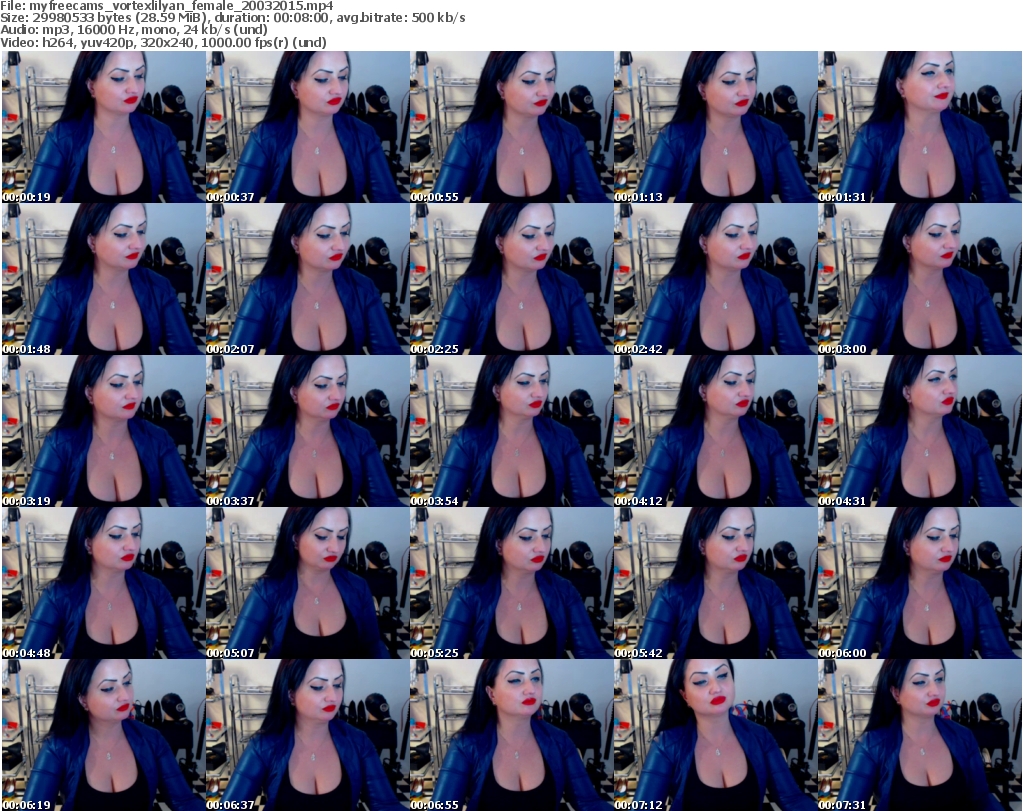Open the frame stamped 00:02:25
This screenshot has width=1024, height=811.
point(511,279)
